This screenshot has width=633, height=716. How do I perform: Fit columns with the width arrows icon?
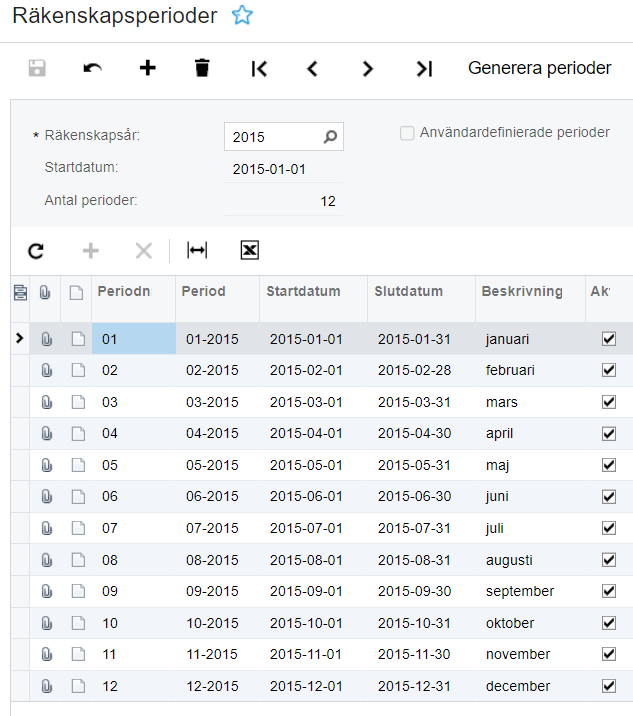[197, 250]
